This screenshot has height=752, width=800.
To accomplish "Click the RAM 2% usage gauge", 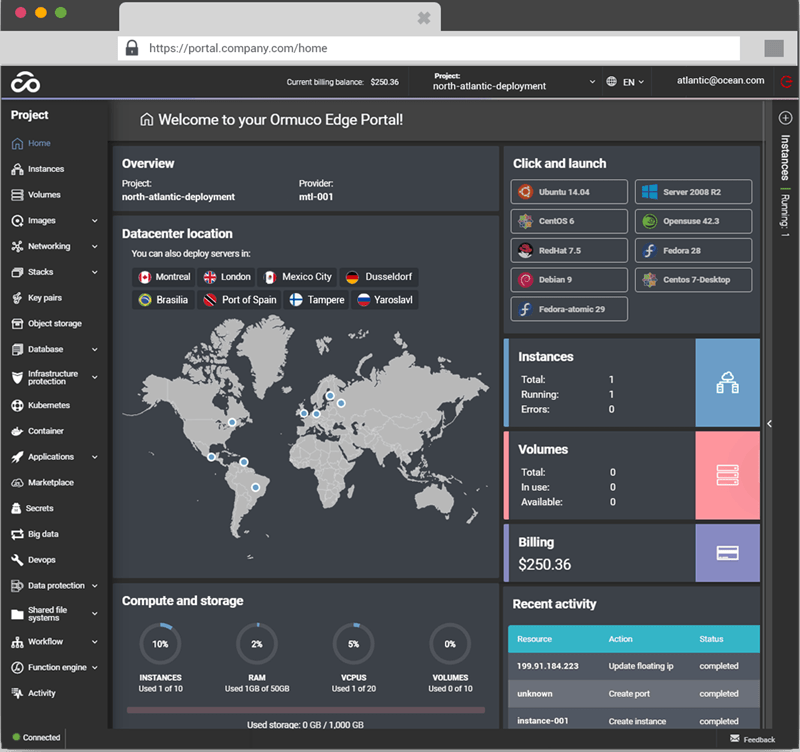I will (257, 644).
